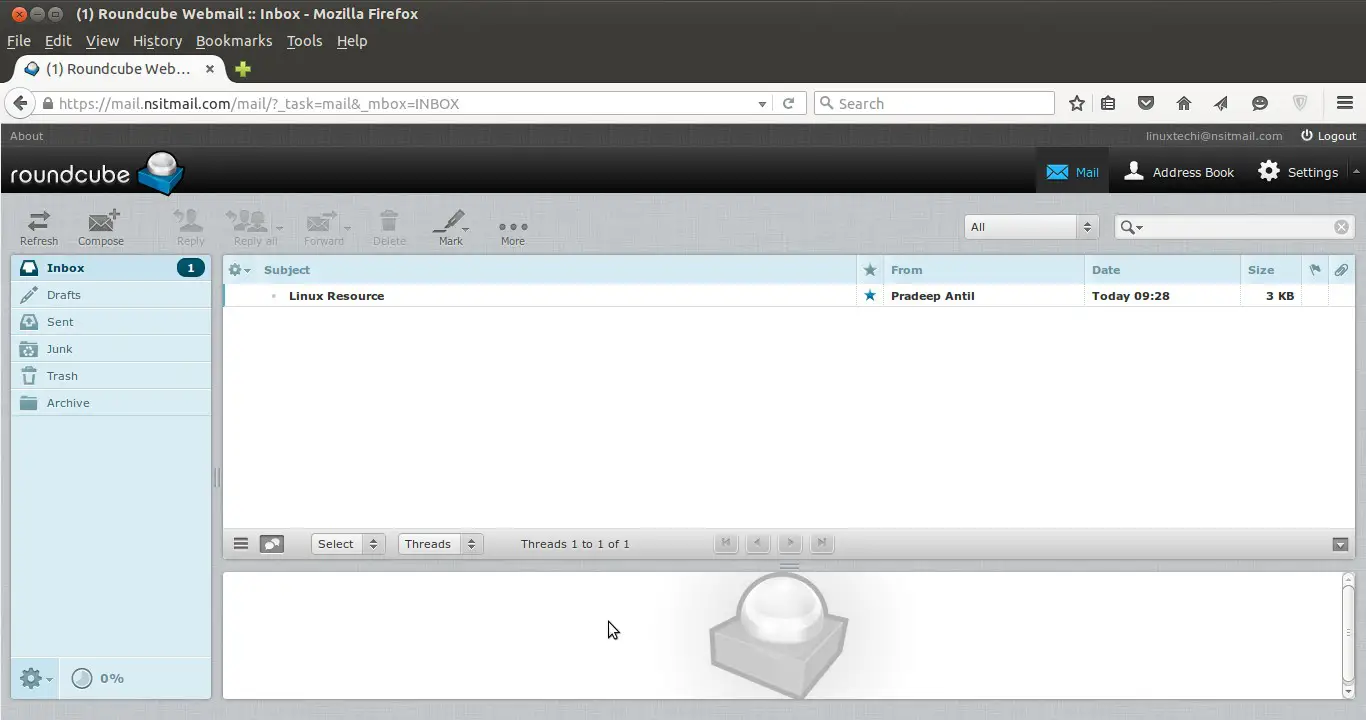Switch to Mail task
This screenshot has width=1366, height=720.
pos(1072,172)
